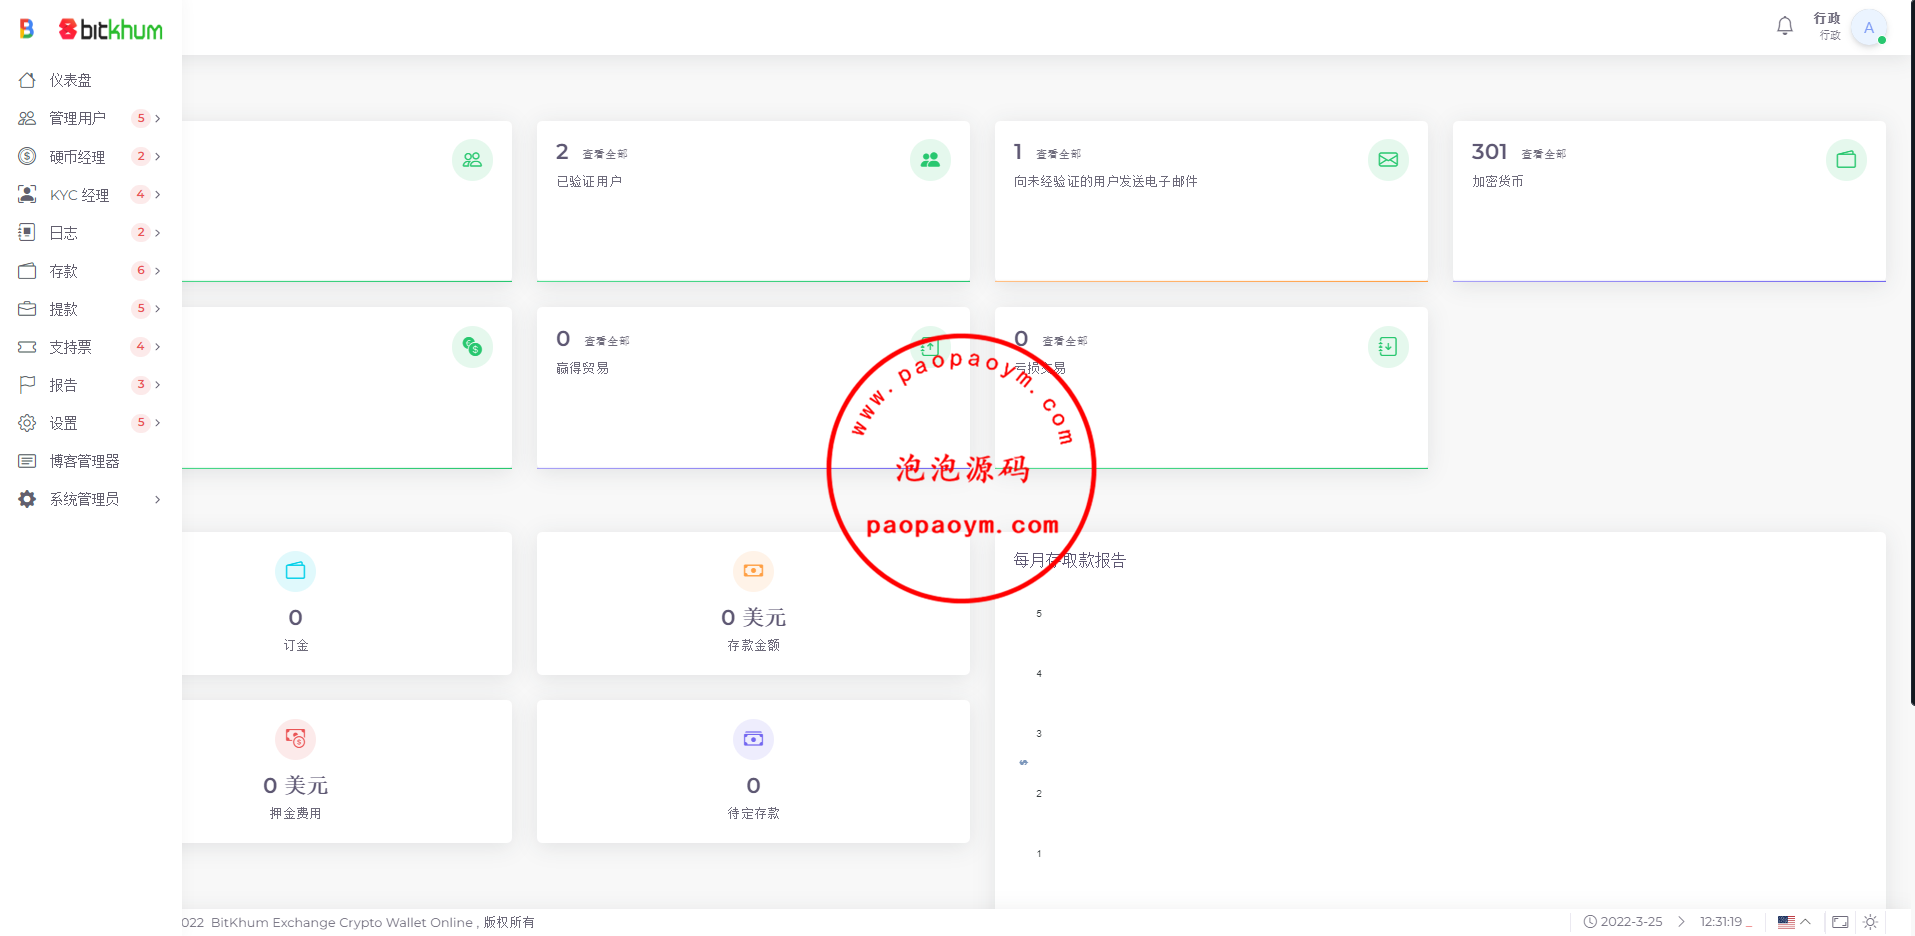The image size is (1915, 936).
Task: Click the pending deposits purple icon
Action: [753, 739]
